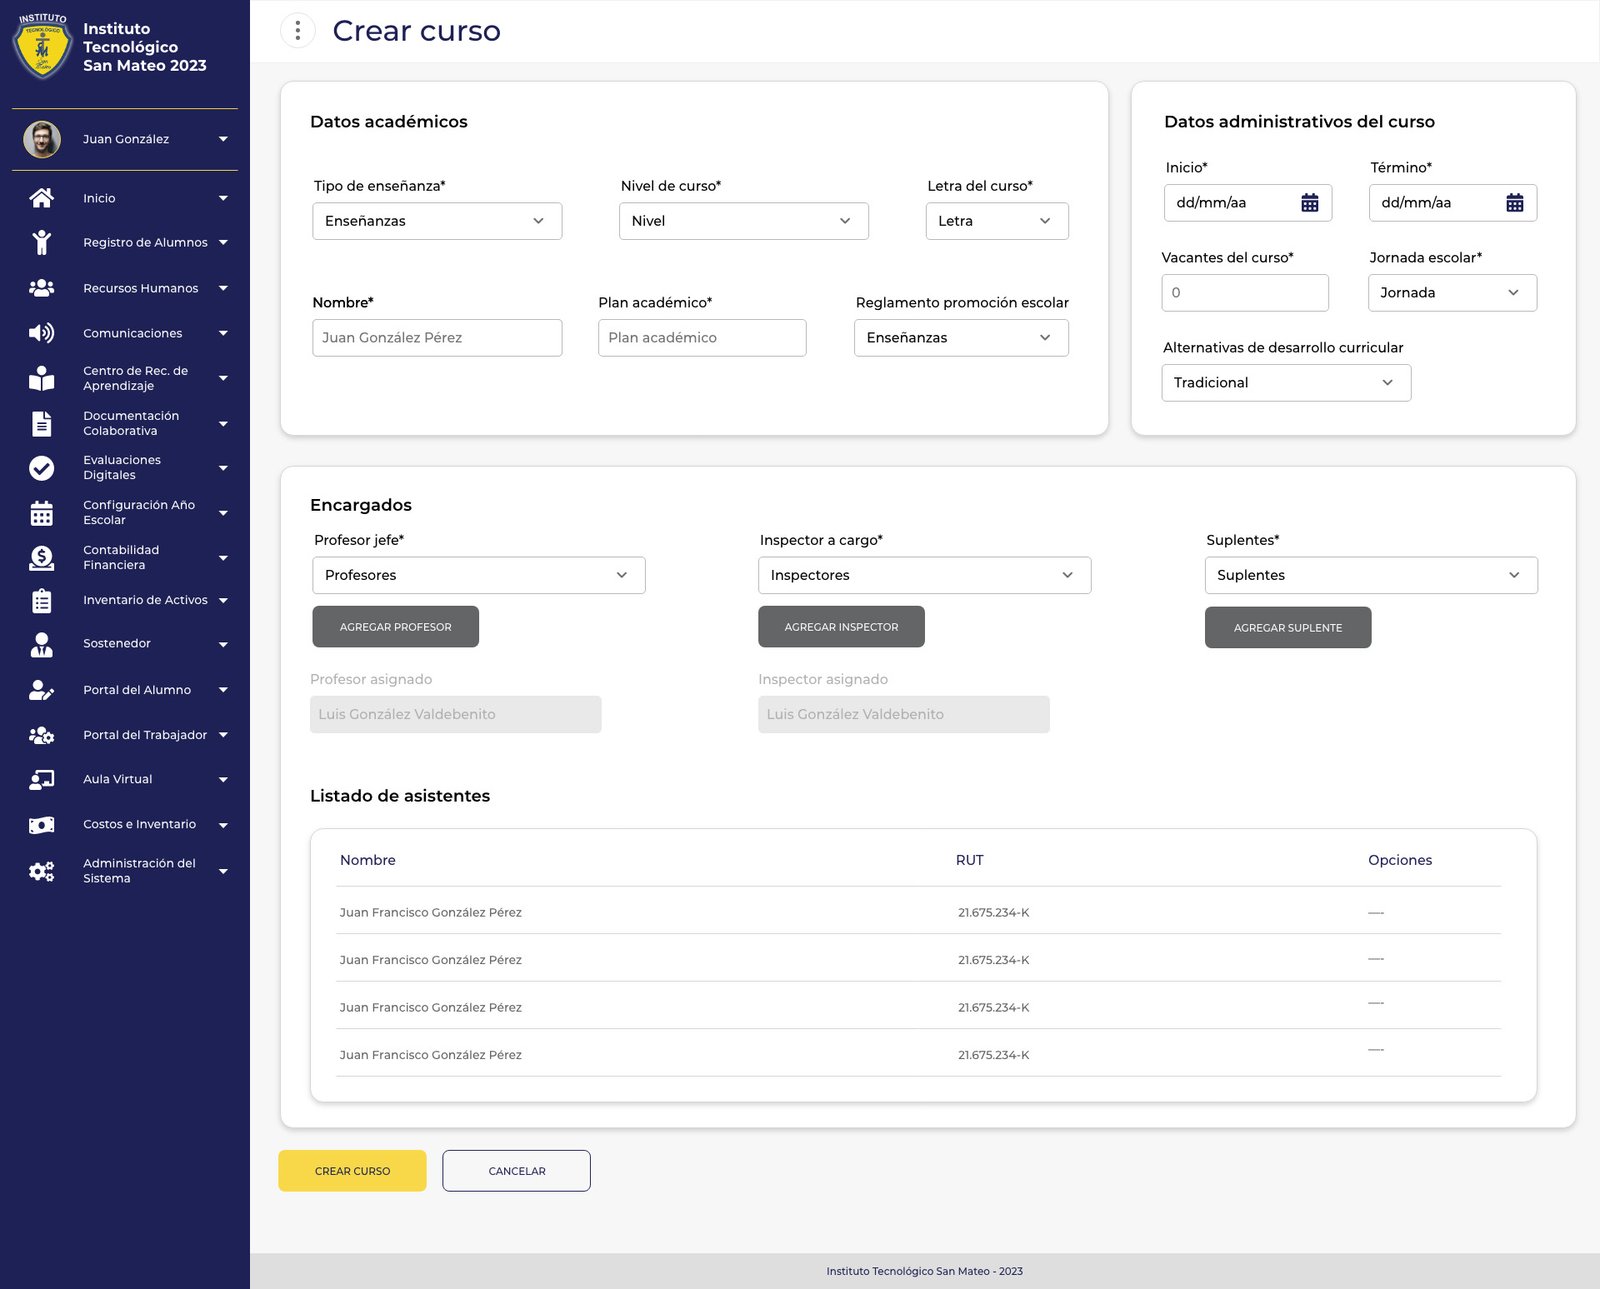Viewport: 1600px width, 1289px height.
Task: Open the Tipo de enseñanza dropdown
Action: coord(437,221)
